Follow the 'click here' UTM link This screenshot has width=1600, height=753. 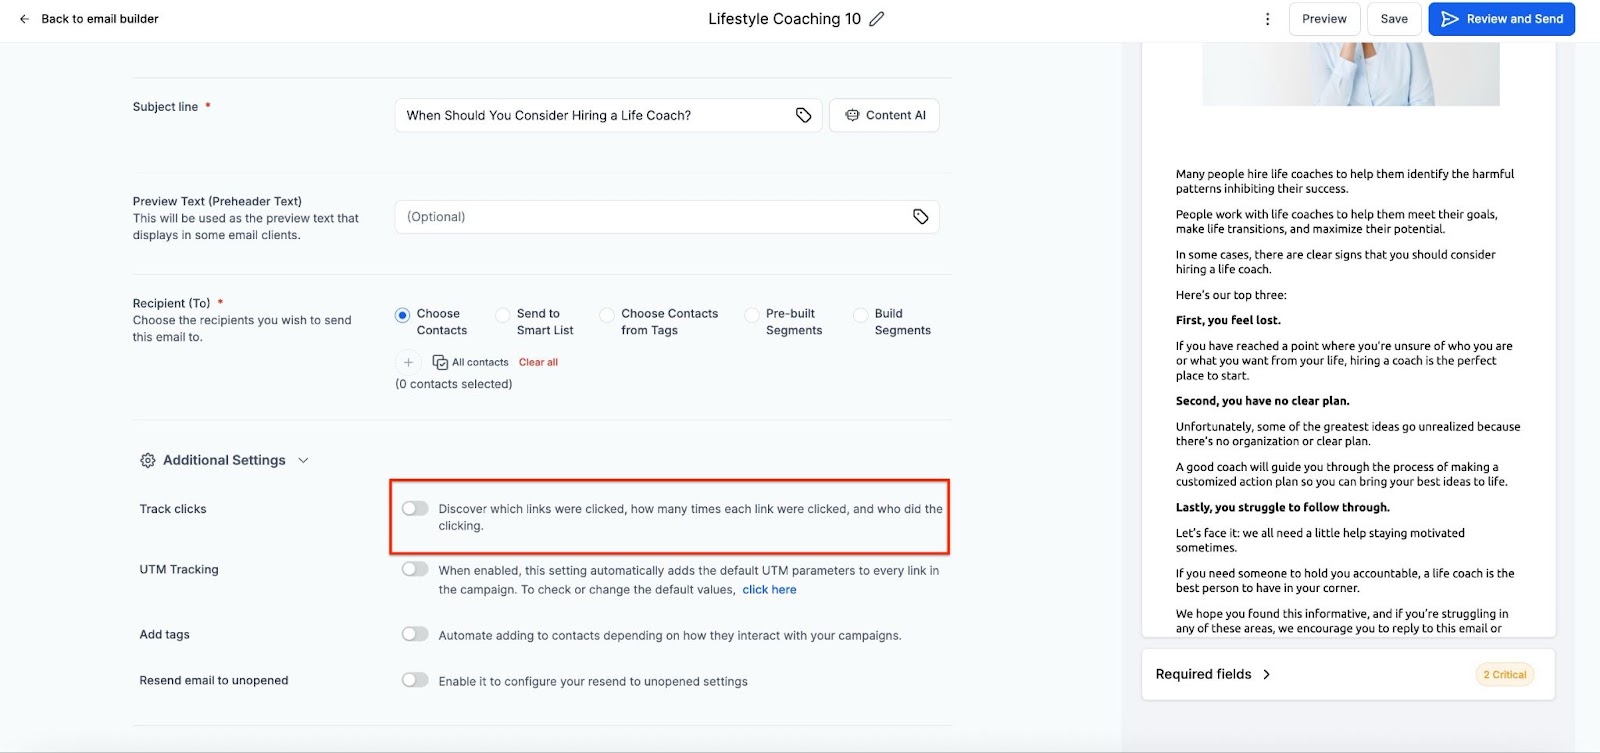pos(769,590)
